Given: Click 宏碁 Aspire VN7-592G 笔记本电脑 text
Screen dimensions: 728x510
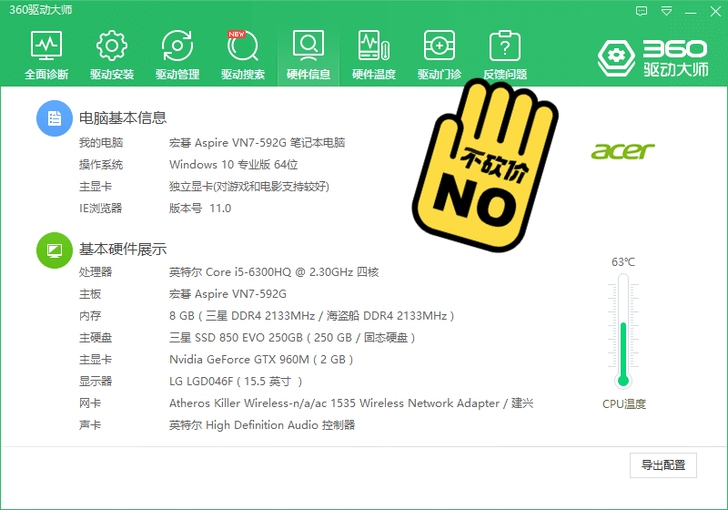Looking at the screenshot, I should pos(257,143).
